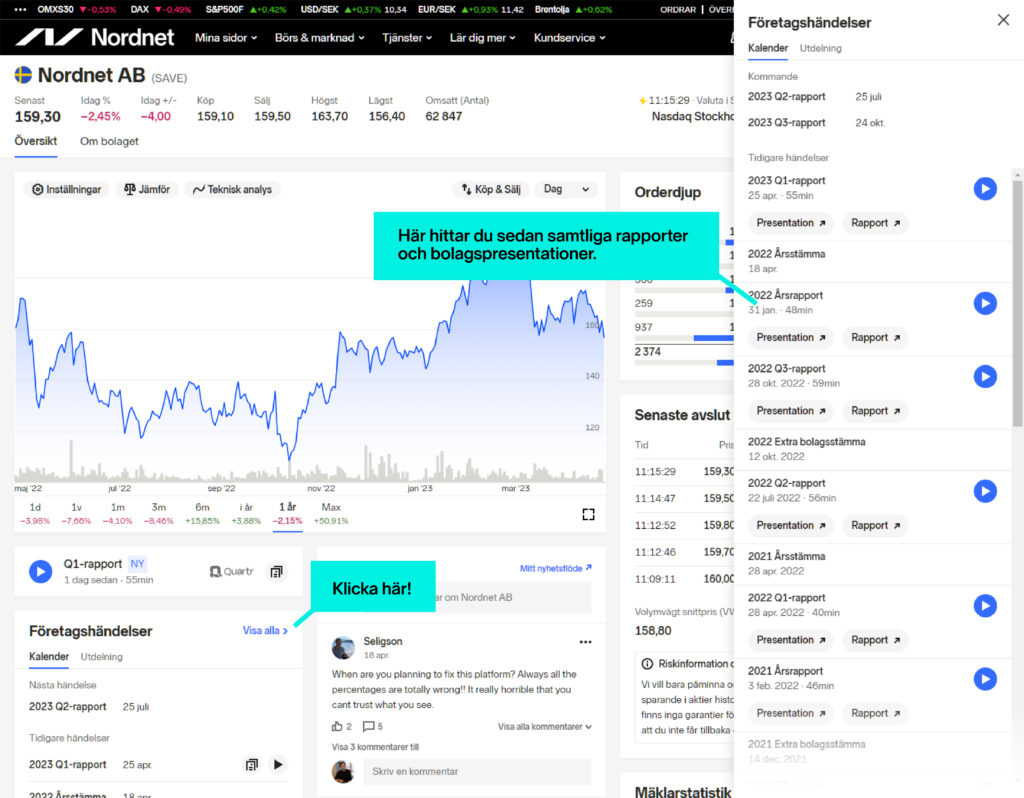This screenshot has height=798, width=1024.
Task: Select Kalender tab in side panel
Action: (767, 48)
